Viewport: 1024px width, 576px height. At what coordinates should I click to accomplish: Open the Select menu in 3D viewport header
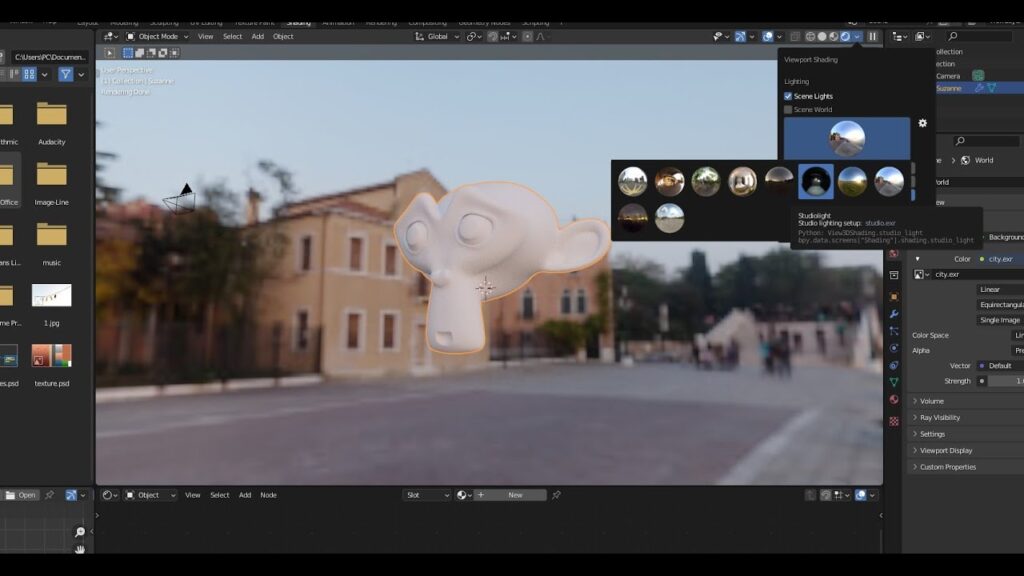click(232, 37)
